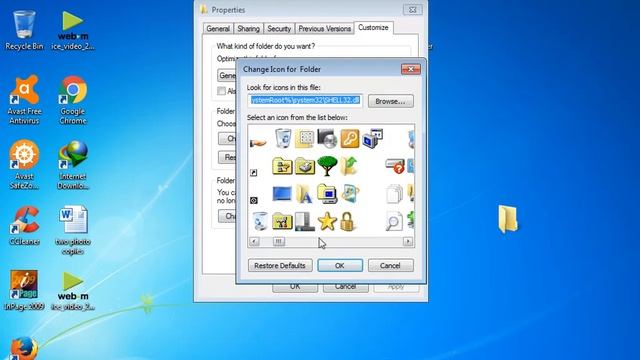Screen dimensions: 640x360
Task: Confirm icon with Change Icon OK button
Action: pyautogui.click(x=340, y=265)
